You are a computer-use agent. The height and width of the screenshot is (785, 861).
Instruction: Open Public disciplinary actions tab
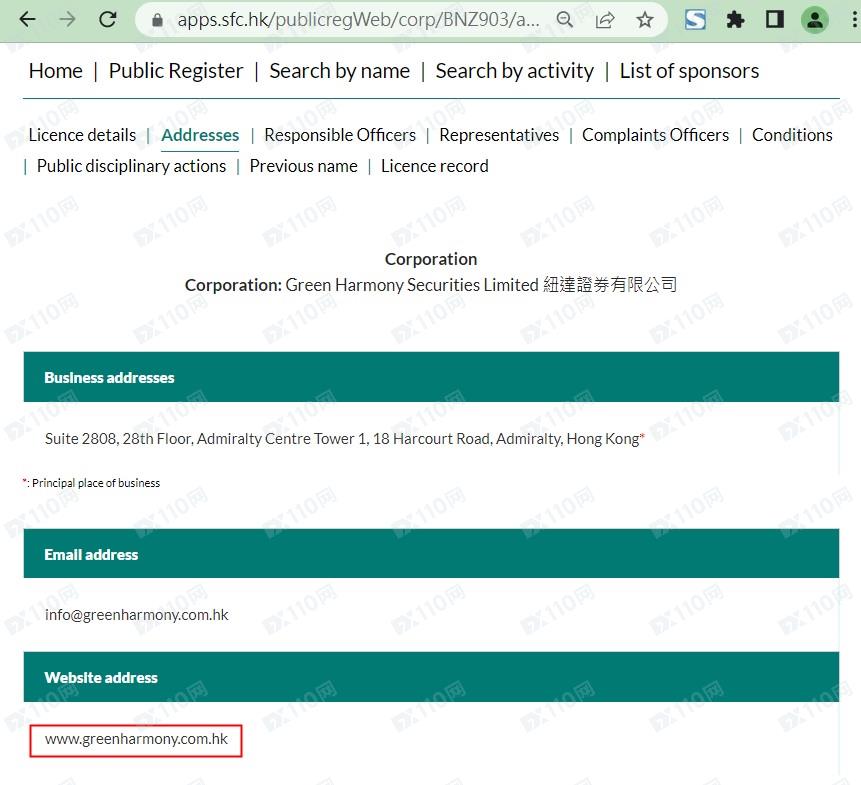(x=131, y=166)
